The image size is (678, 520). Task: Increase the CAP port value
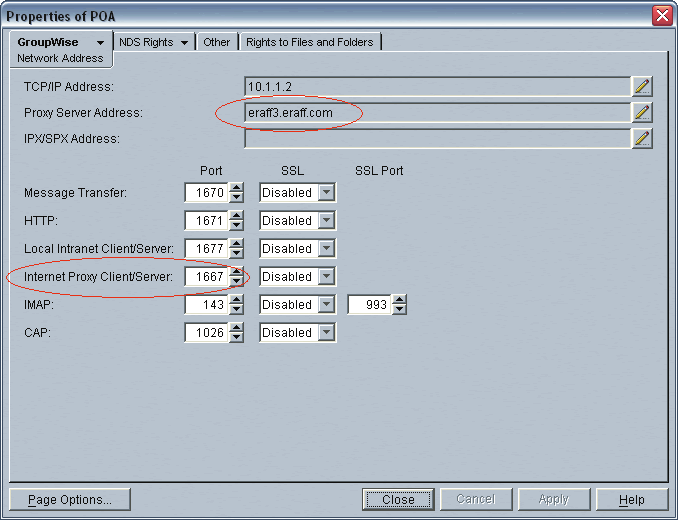pyautogui.click(x=236, y=328)
